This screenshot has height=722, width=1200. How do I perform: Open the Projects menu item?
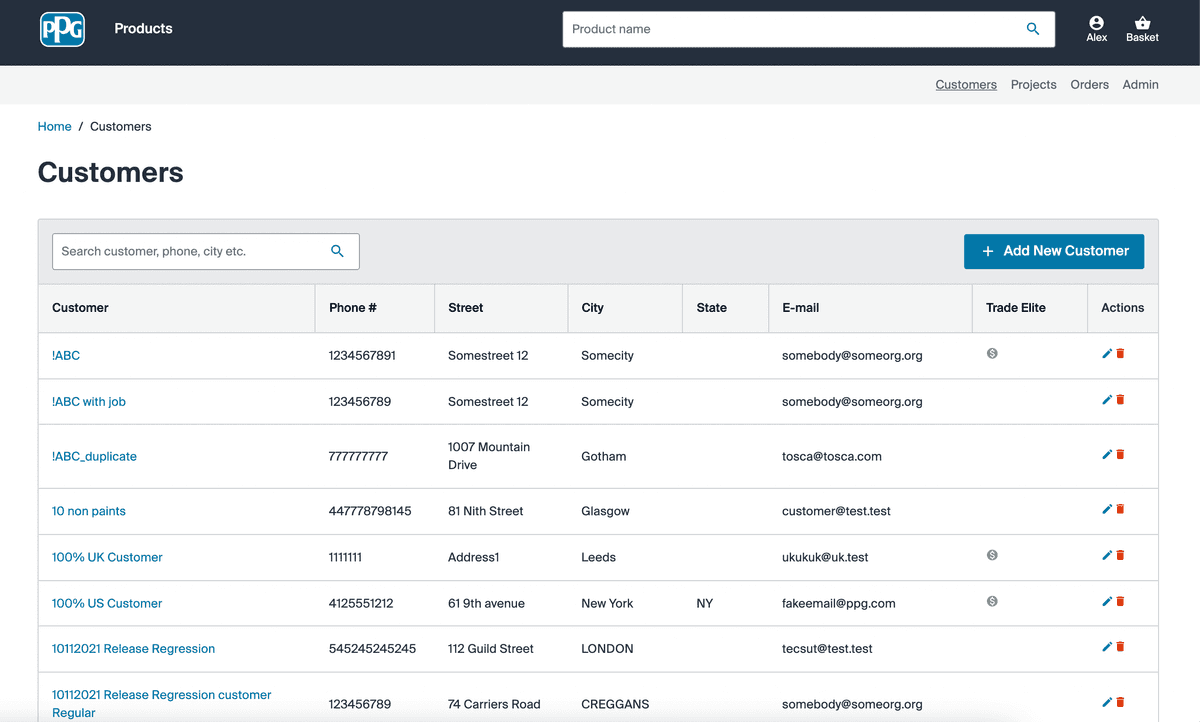pos(1033,85)
